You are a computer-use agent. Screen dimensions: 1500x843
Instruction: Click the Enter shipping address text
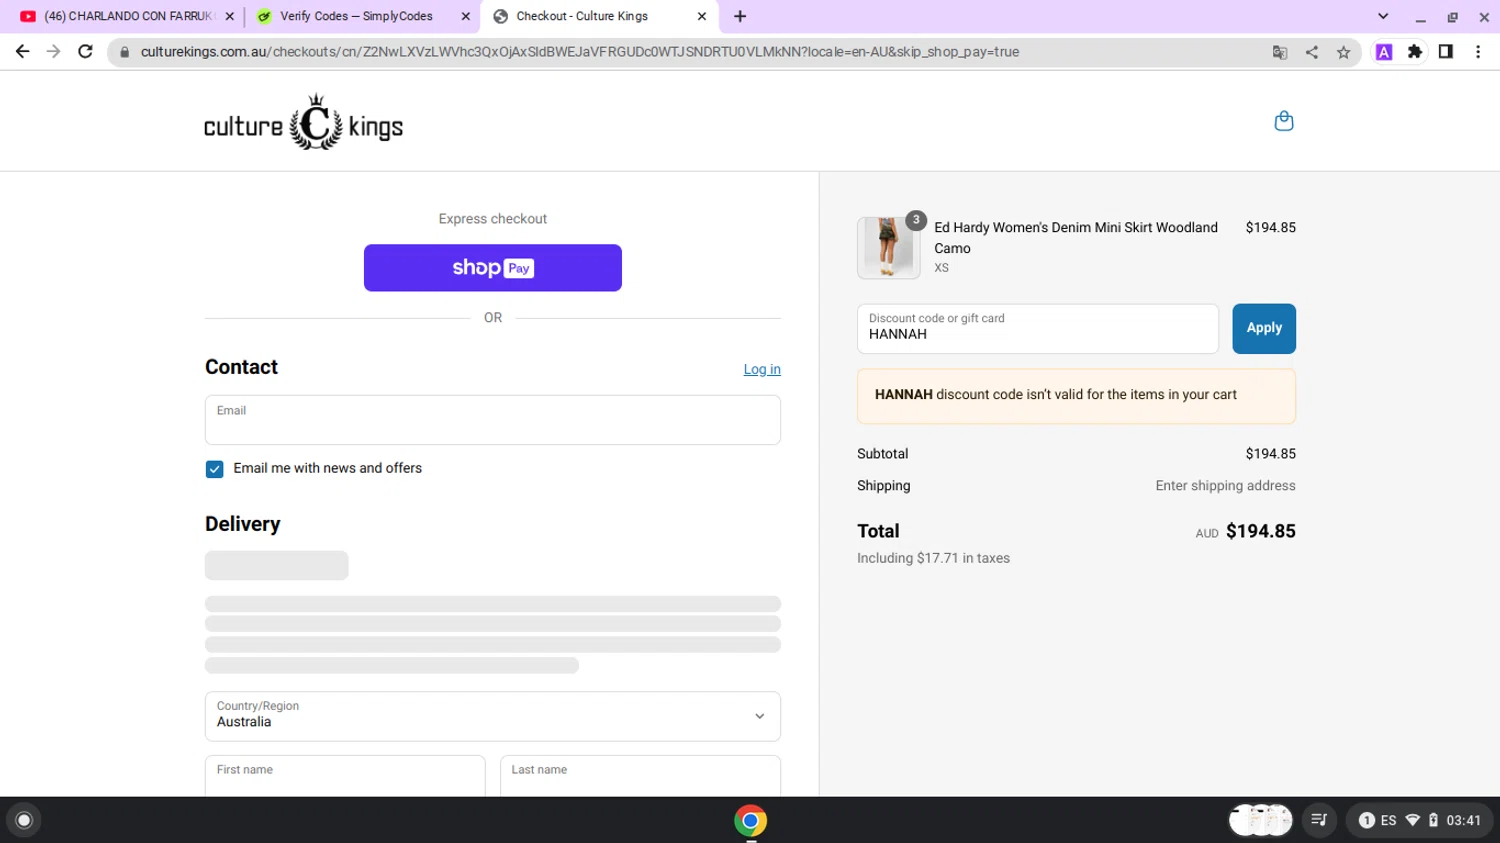click(1225, 486)
